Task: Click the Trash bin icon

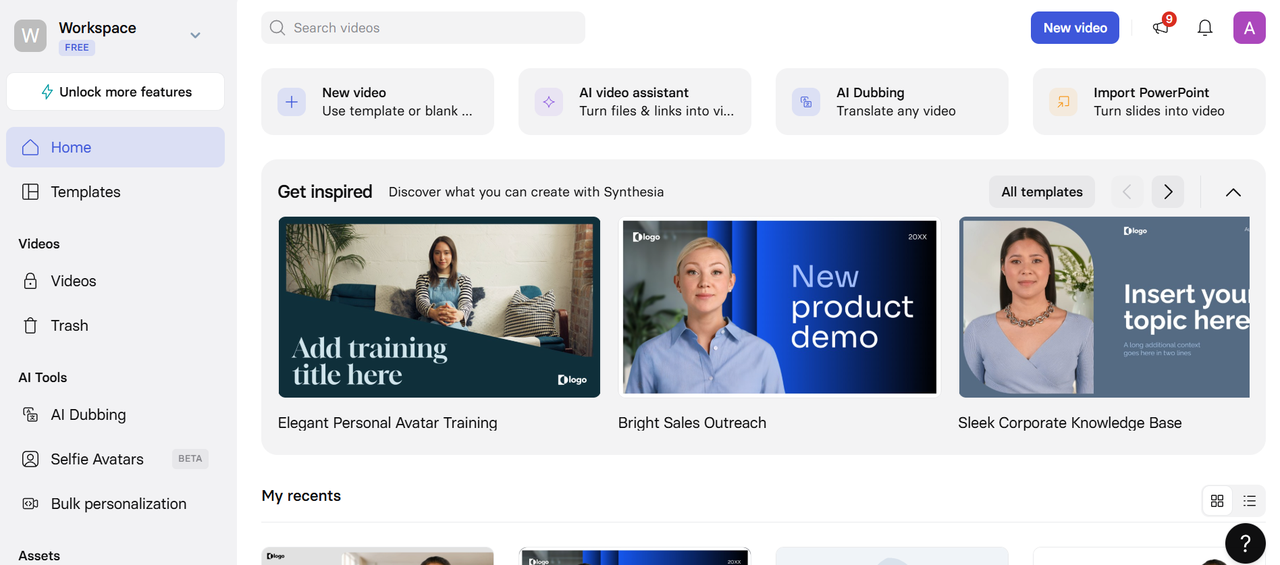Action: [31, 325]
